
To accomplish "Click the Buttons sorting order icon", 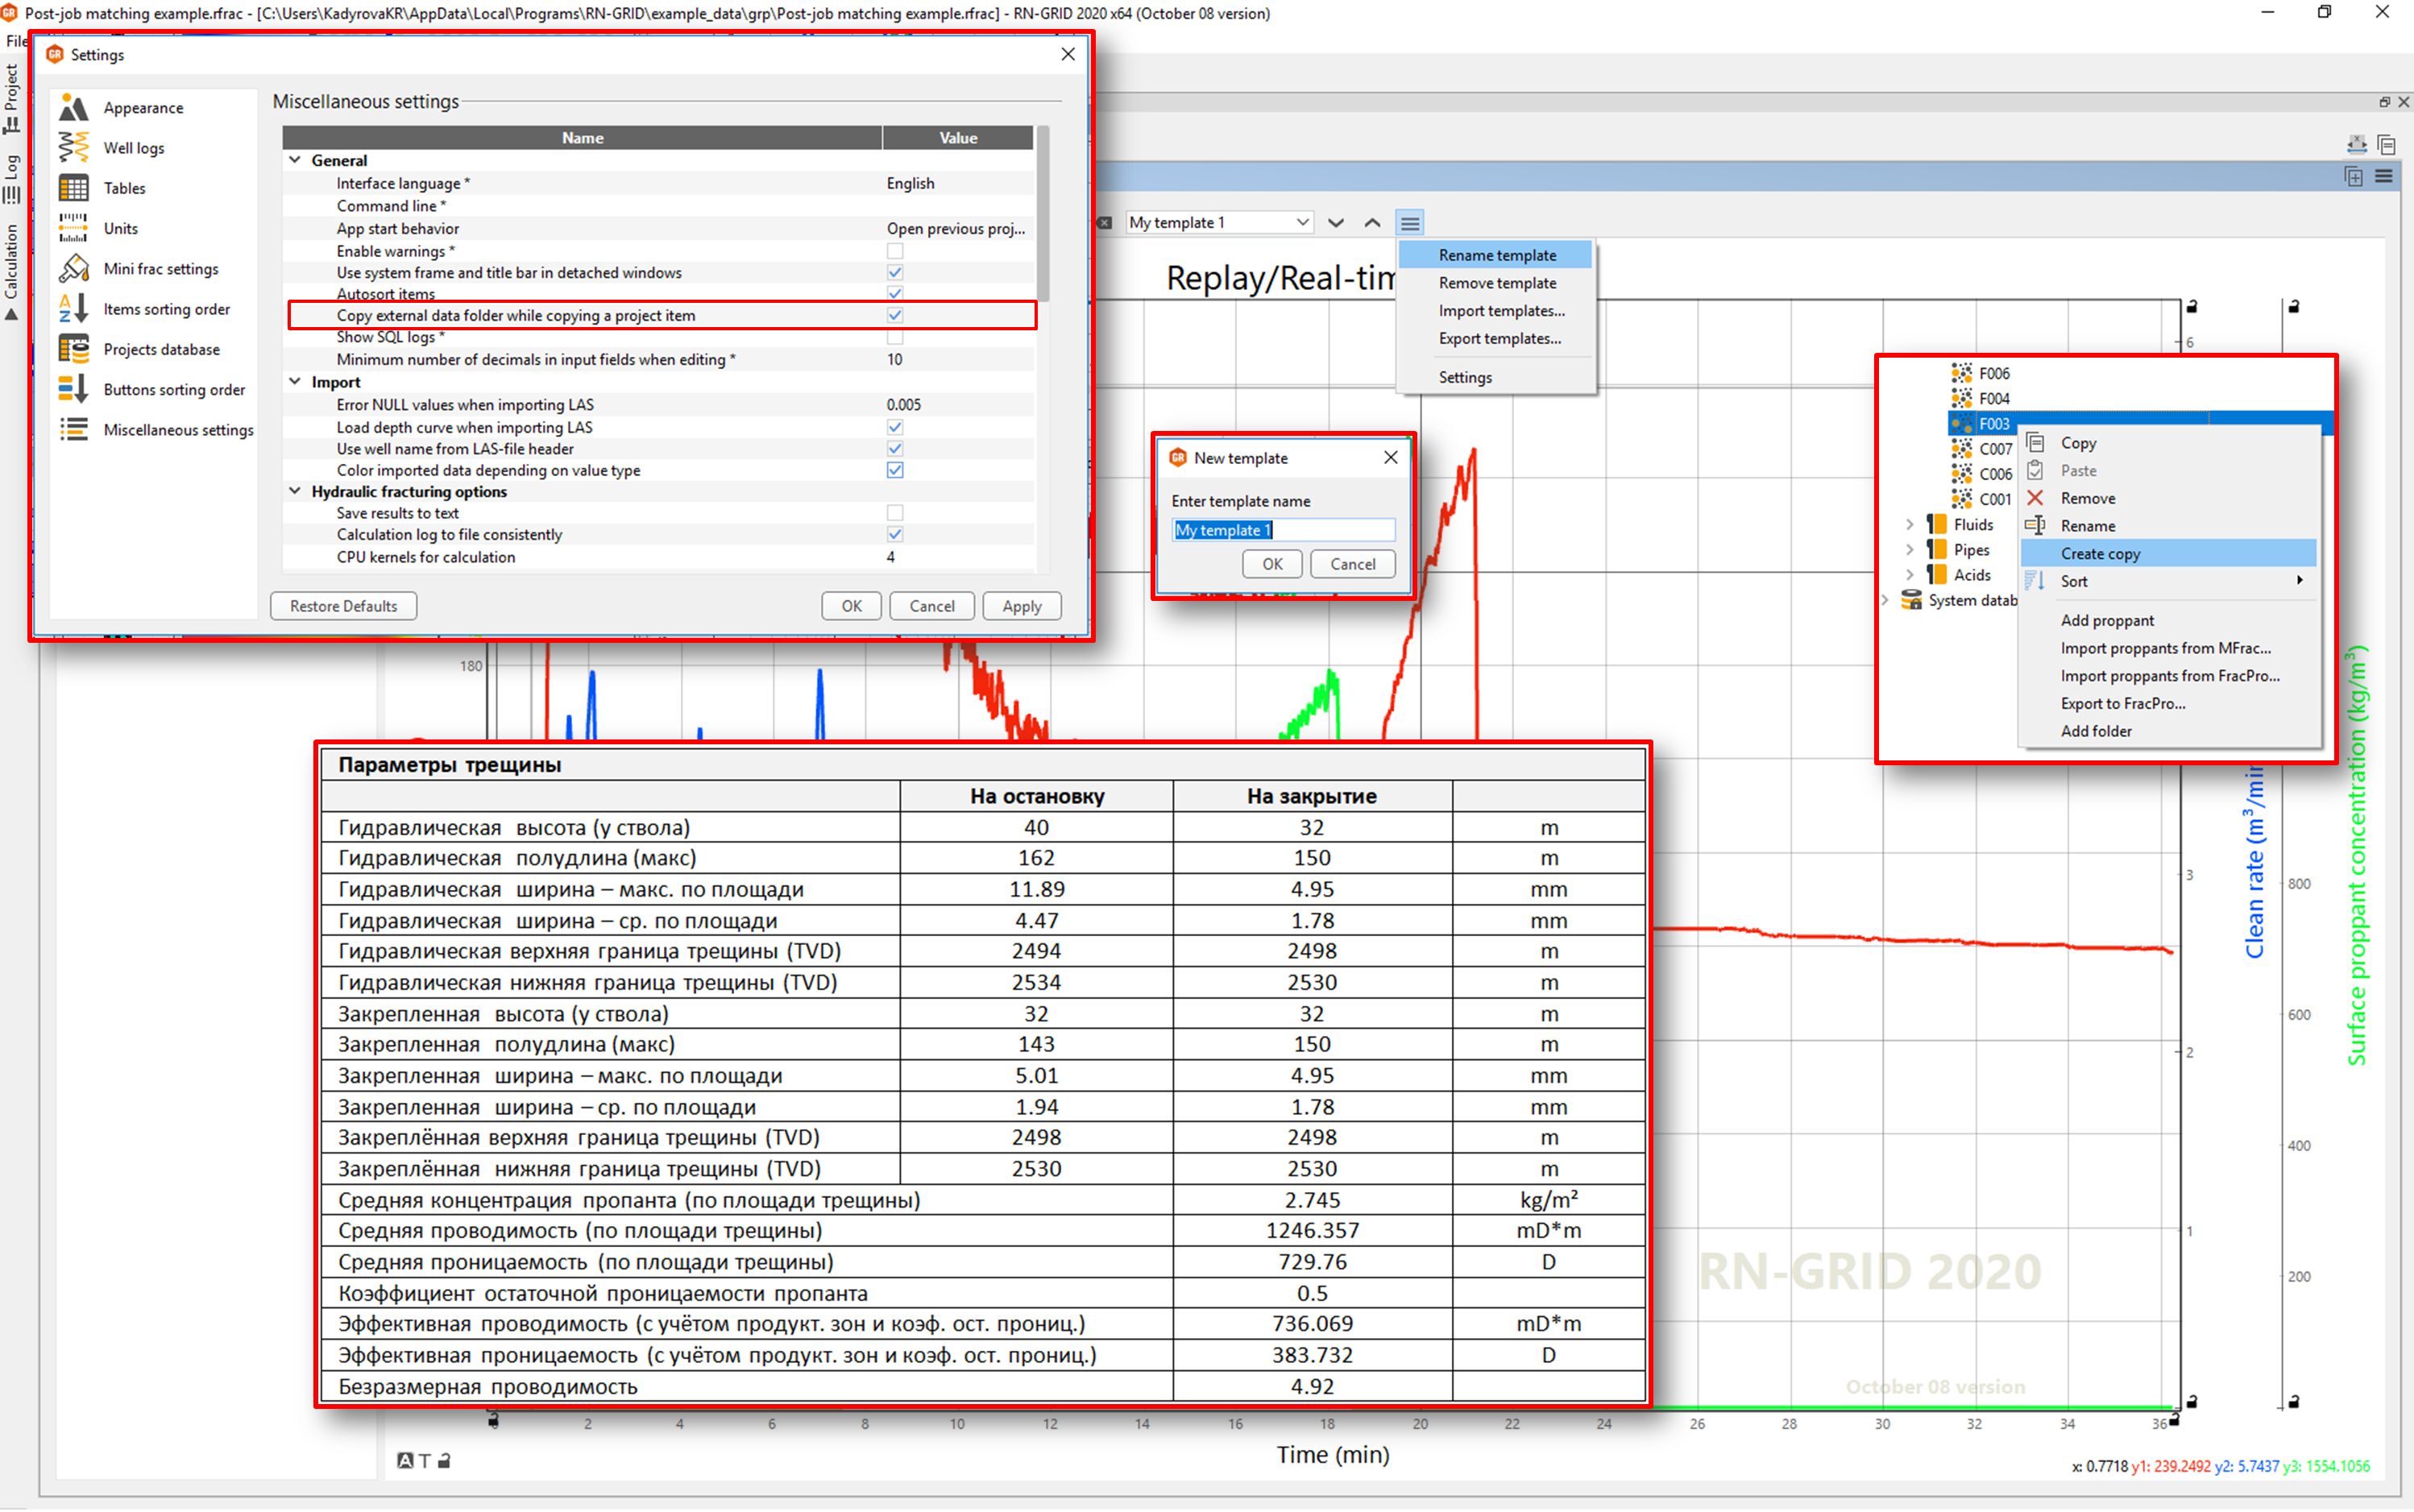I will [x=74, y=389].
